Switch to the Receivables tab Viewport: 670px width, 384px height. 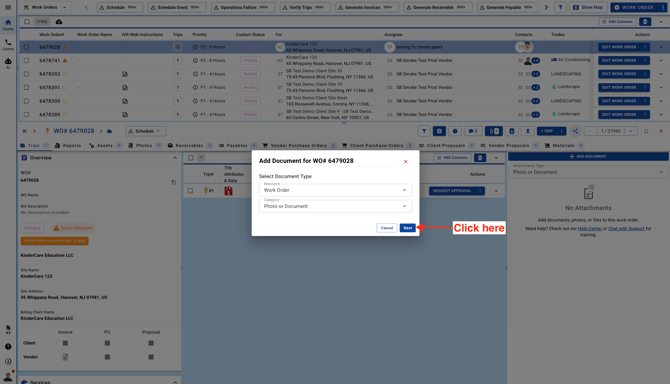(190, 146)
